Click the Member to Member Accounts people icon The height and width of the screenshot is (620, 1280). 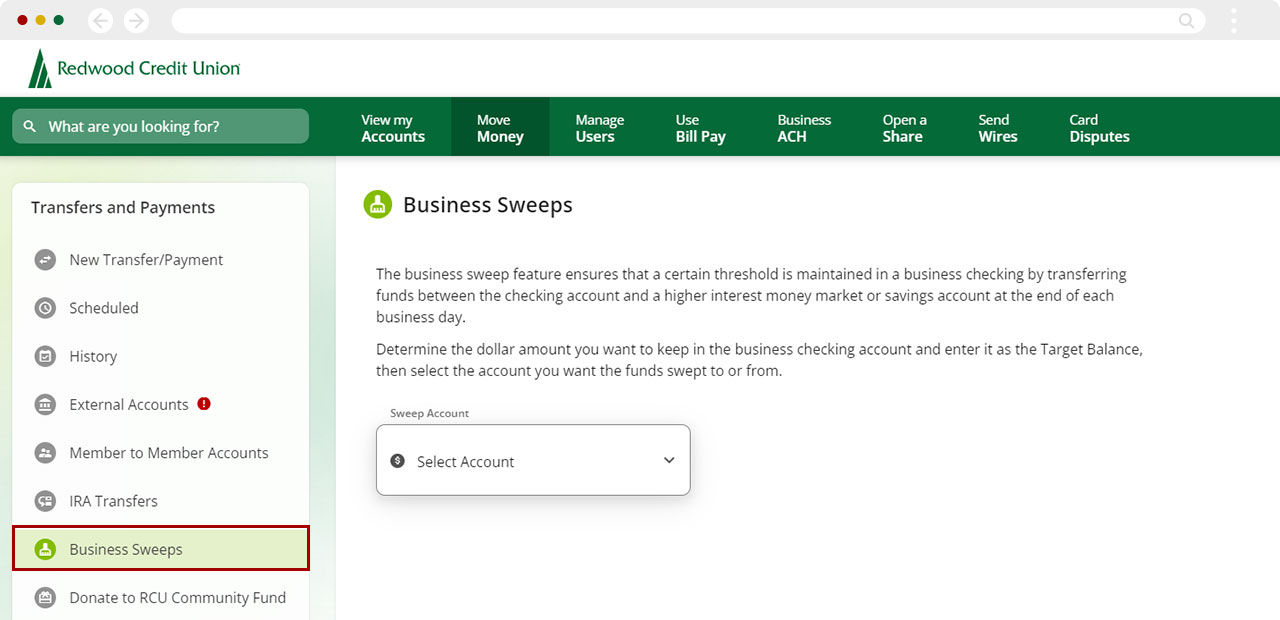click(x=45, y=453)
